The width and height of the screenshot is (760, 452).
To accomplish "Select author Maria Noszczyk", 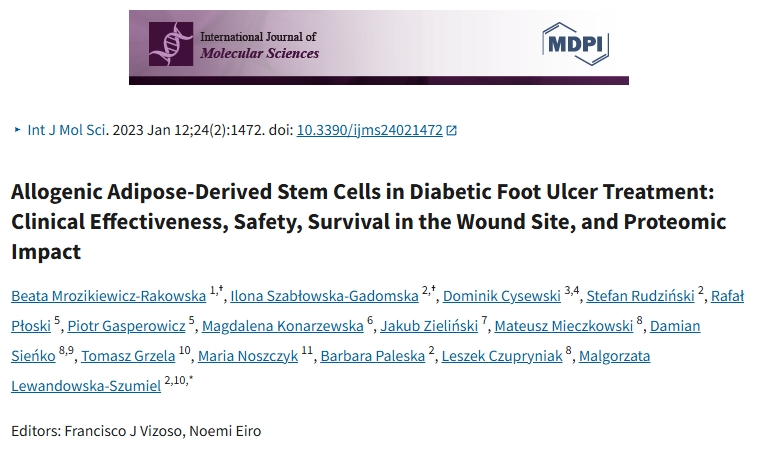I will pos(248,357).
